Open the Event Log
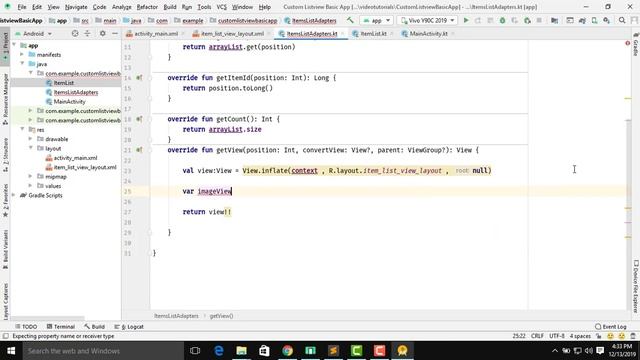Image resolution: width=640 pixels, height=360 pixels. pyautogui.click(x=611, y=327)
